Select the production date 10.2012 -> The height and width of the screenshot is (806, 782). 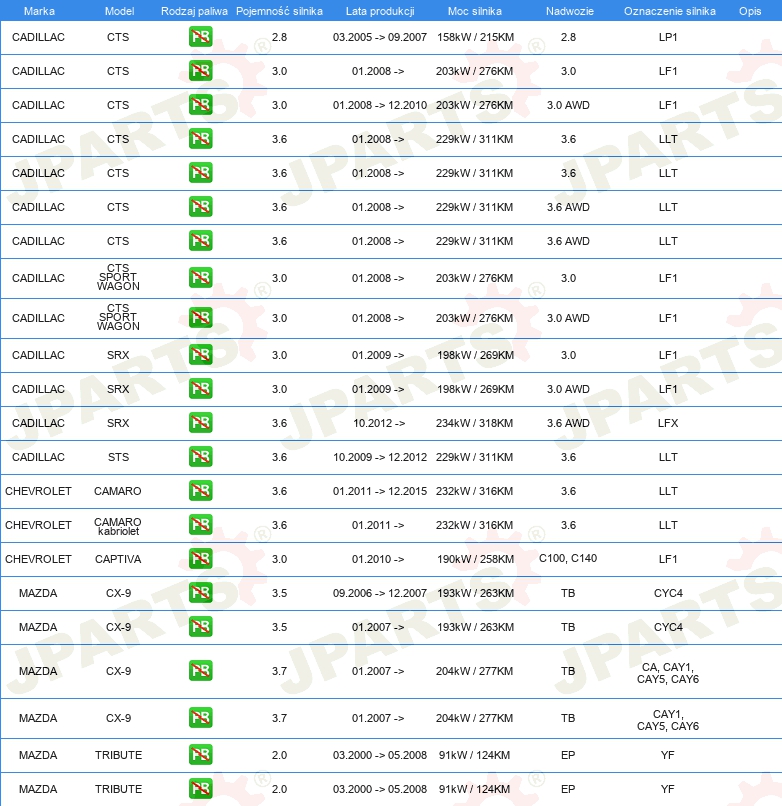click(x=379, y=423)
